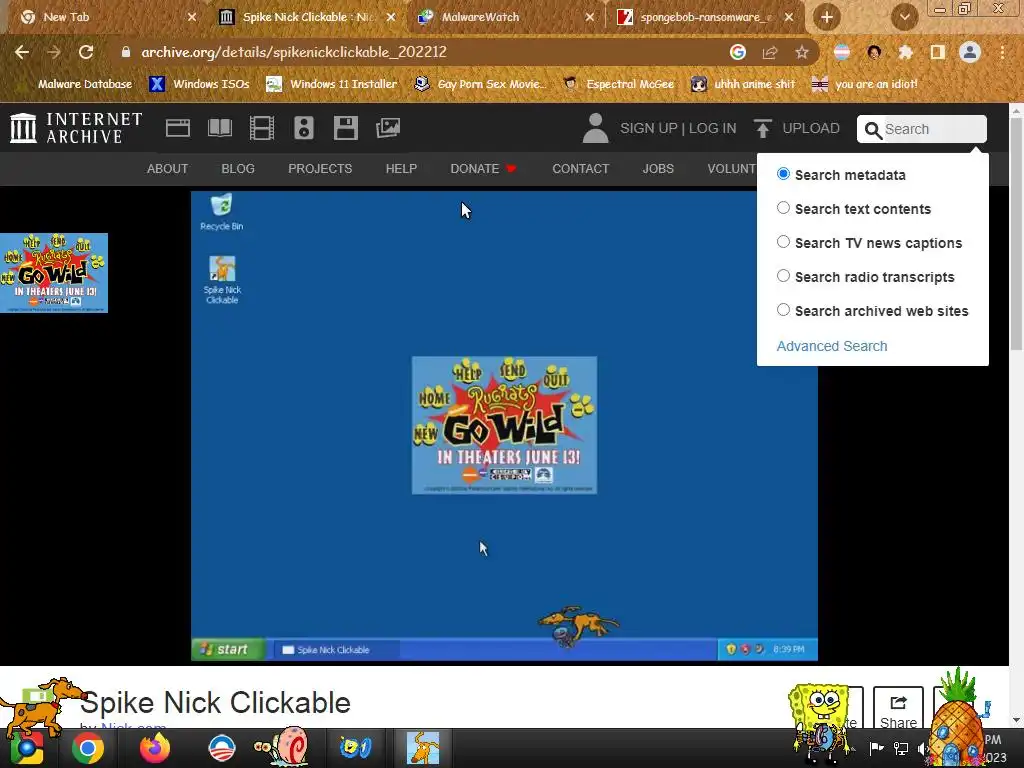This screenshot has height=768, width=1024.
Task: Switch to the New Tab browser tab
Action: (108, 17)
